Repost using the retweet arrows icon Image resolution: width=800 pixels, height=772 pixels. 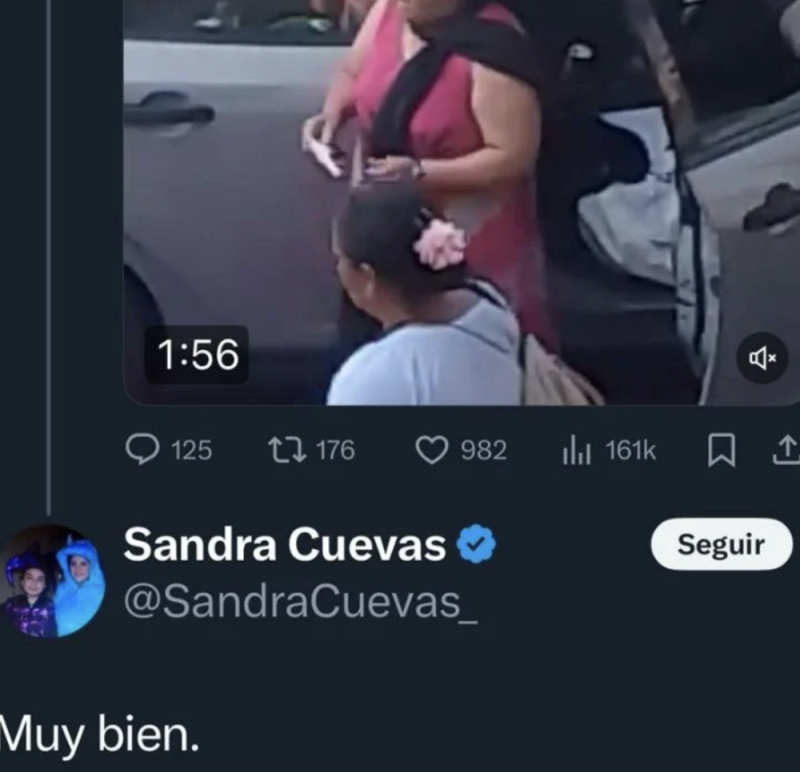click(x=287, y=450)
